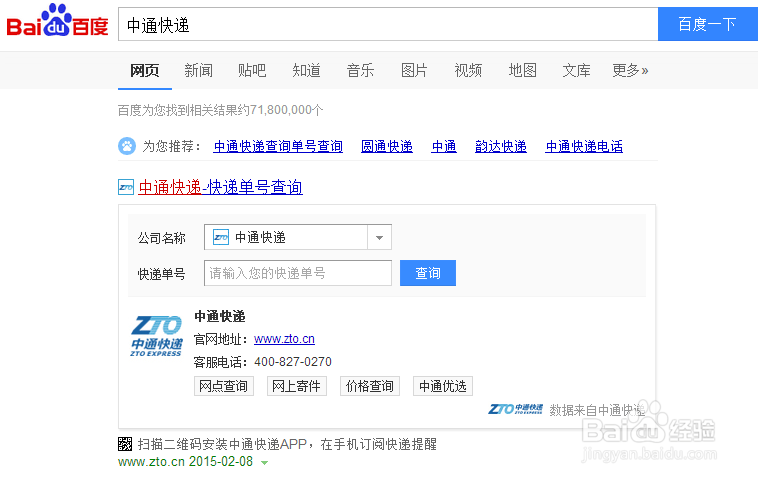The height and width of the screenshot is (481, 758).
Task: Switch to the 知道 tab
Action: 306,71
